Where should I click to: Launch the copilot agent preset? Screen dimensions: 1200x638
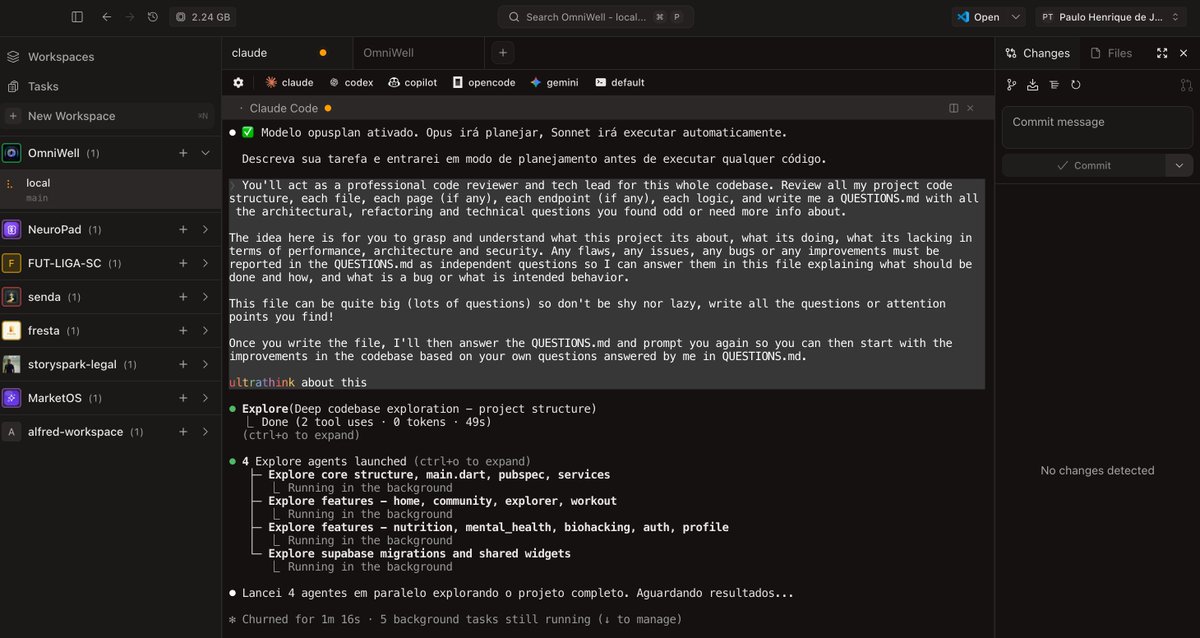[x=413, y=82]
